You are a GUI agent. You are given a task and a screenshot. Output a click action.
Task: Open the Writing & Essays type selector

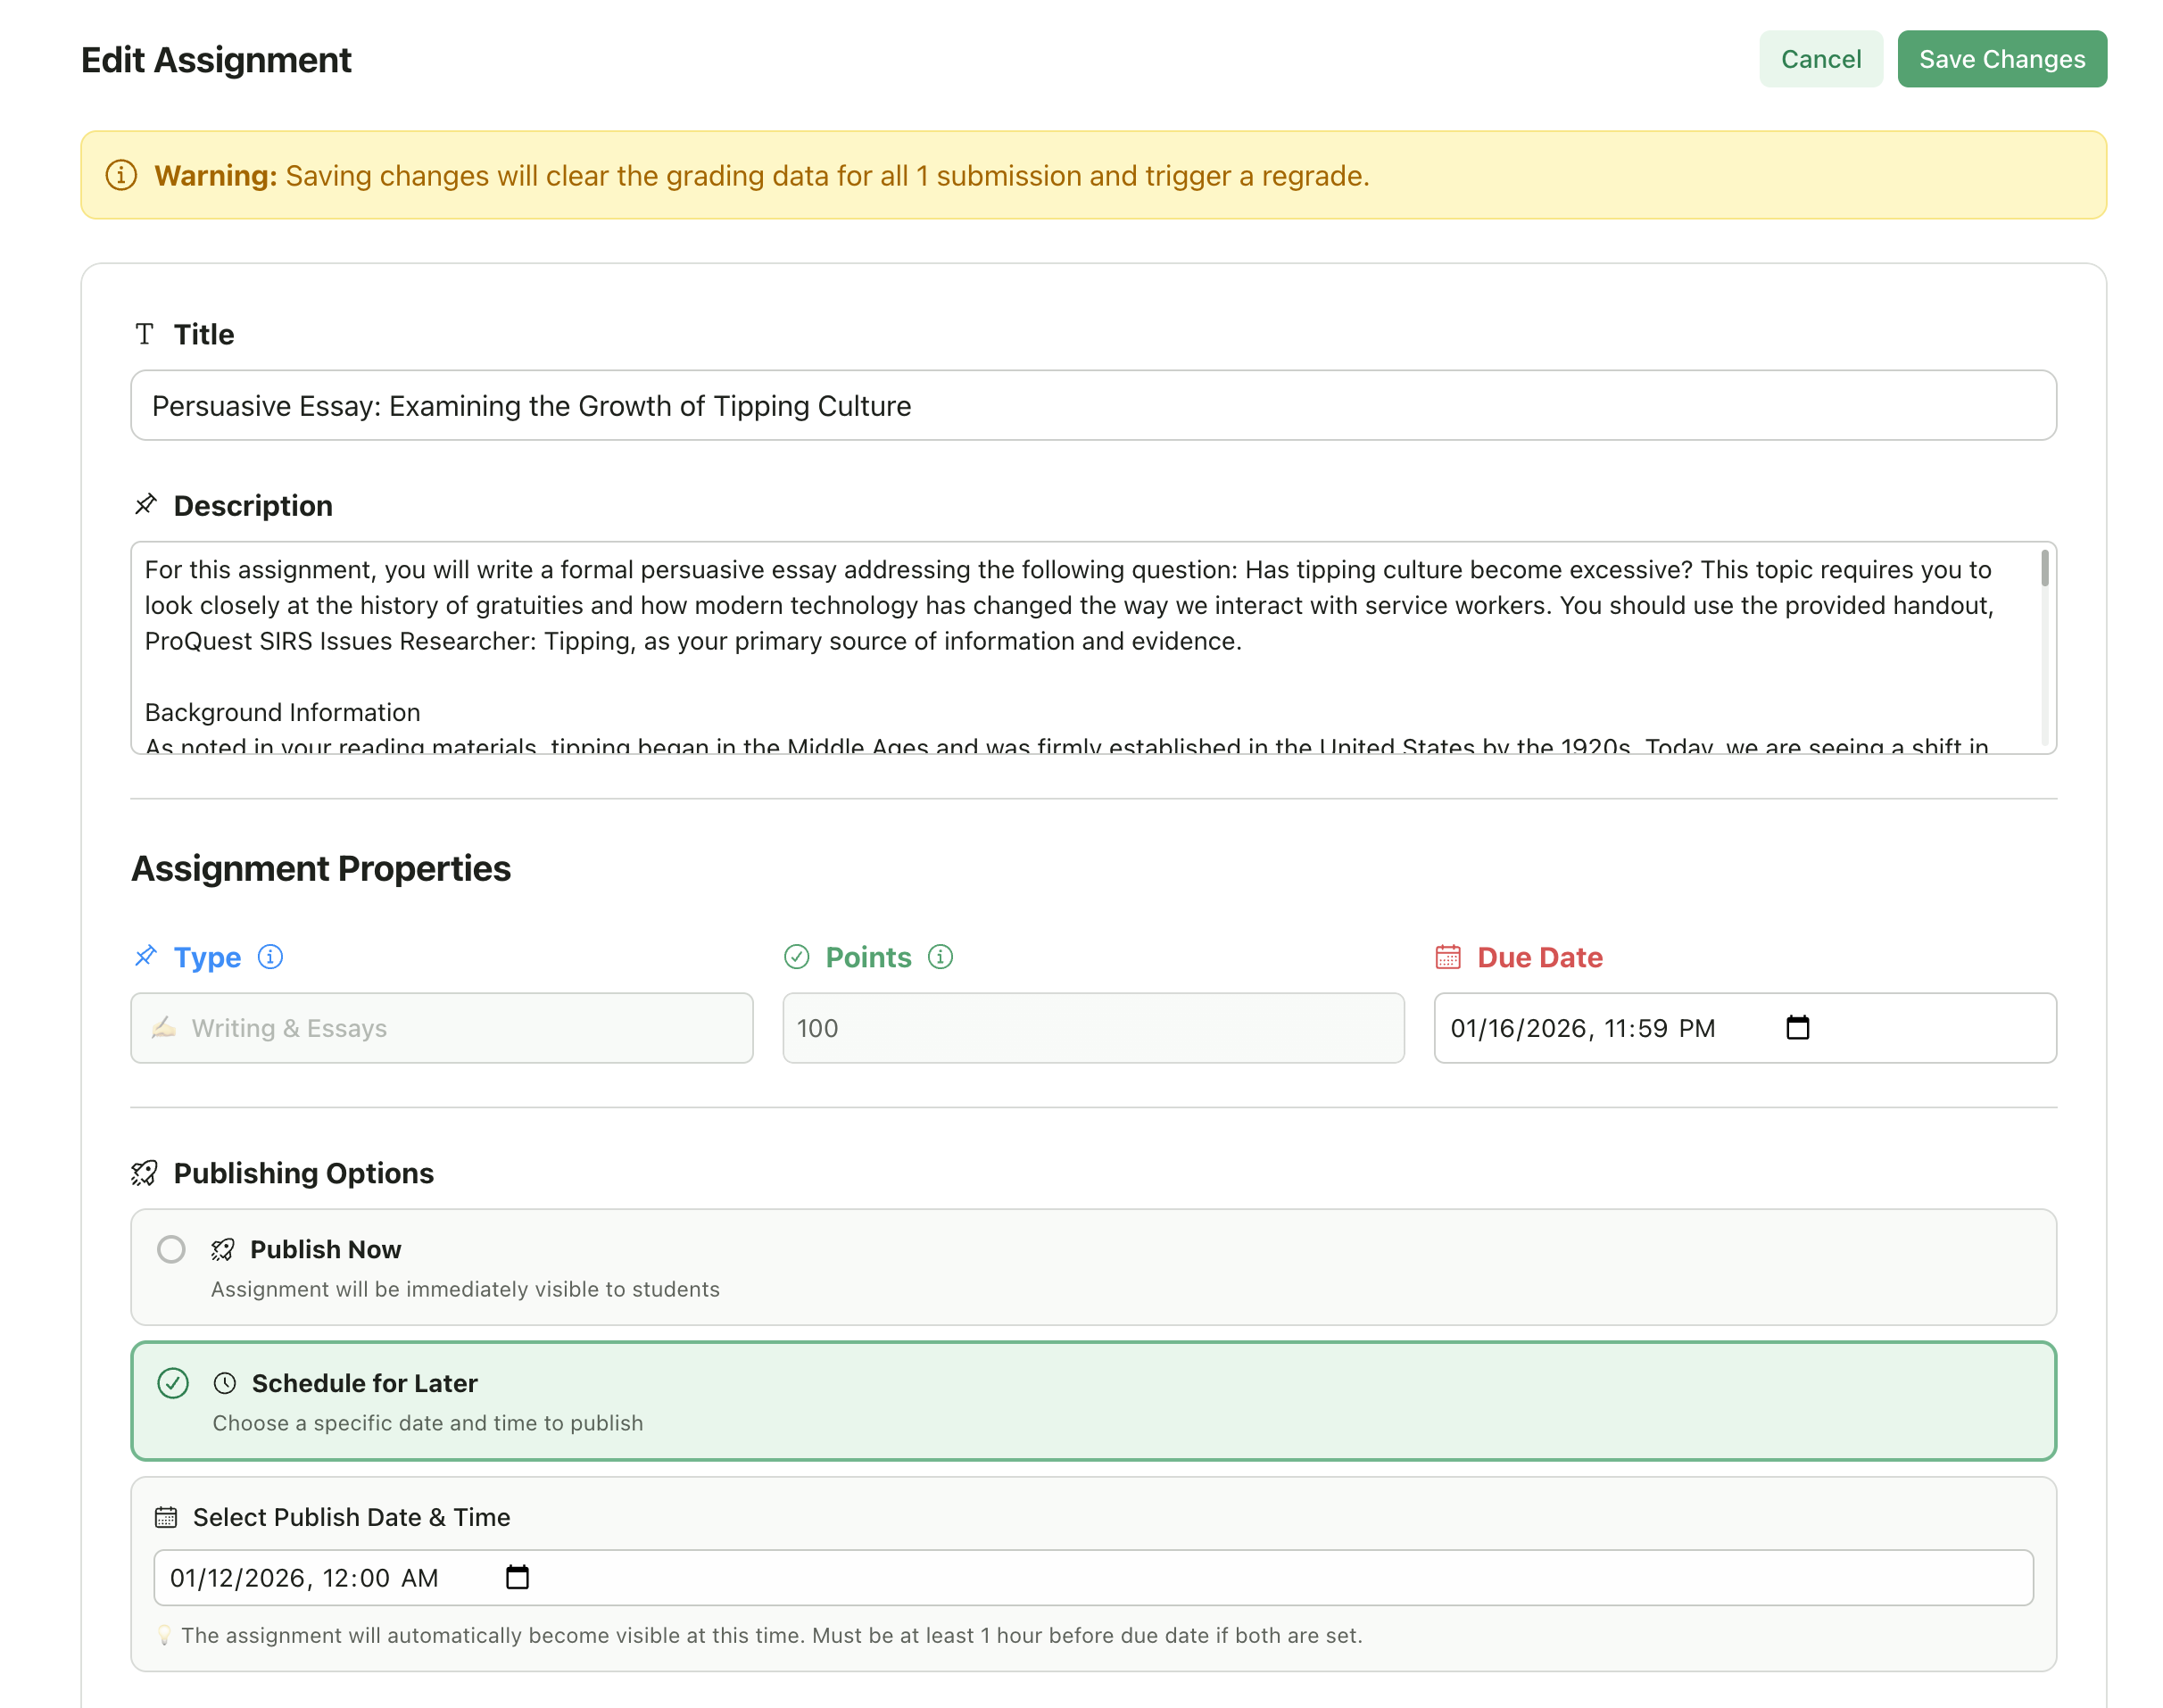(x=441, y=1028)
